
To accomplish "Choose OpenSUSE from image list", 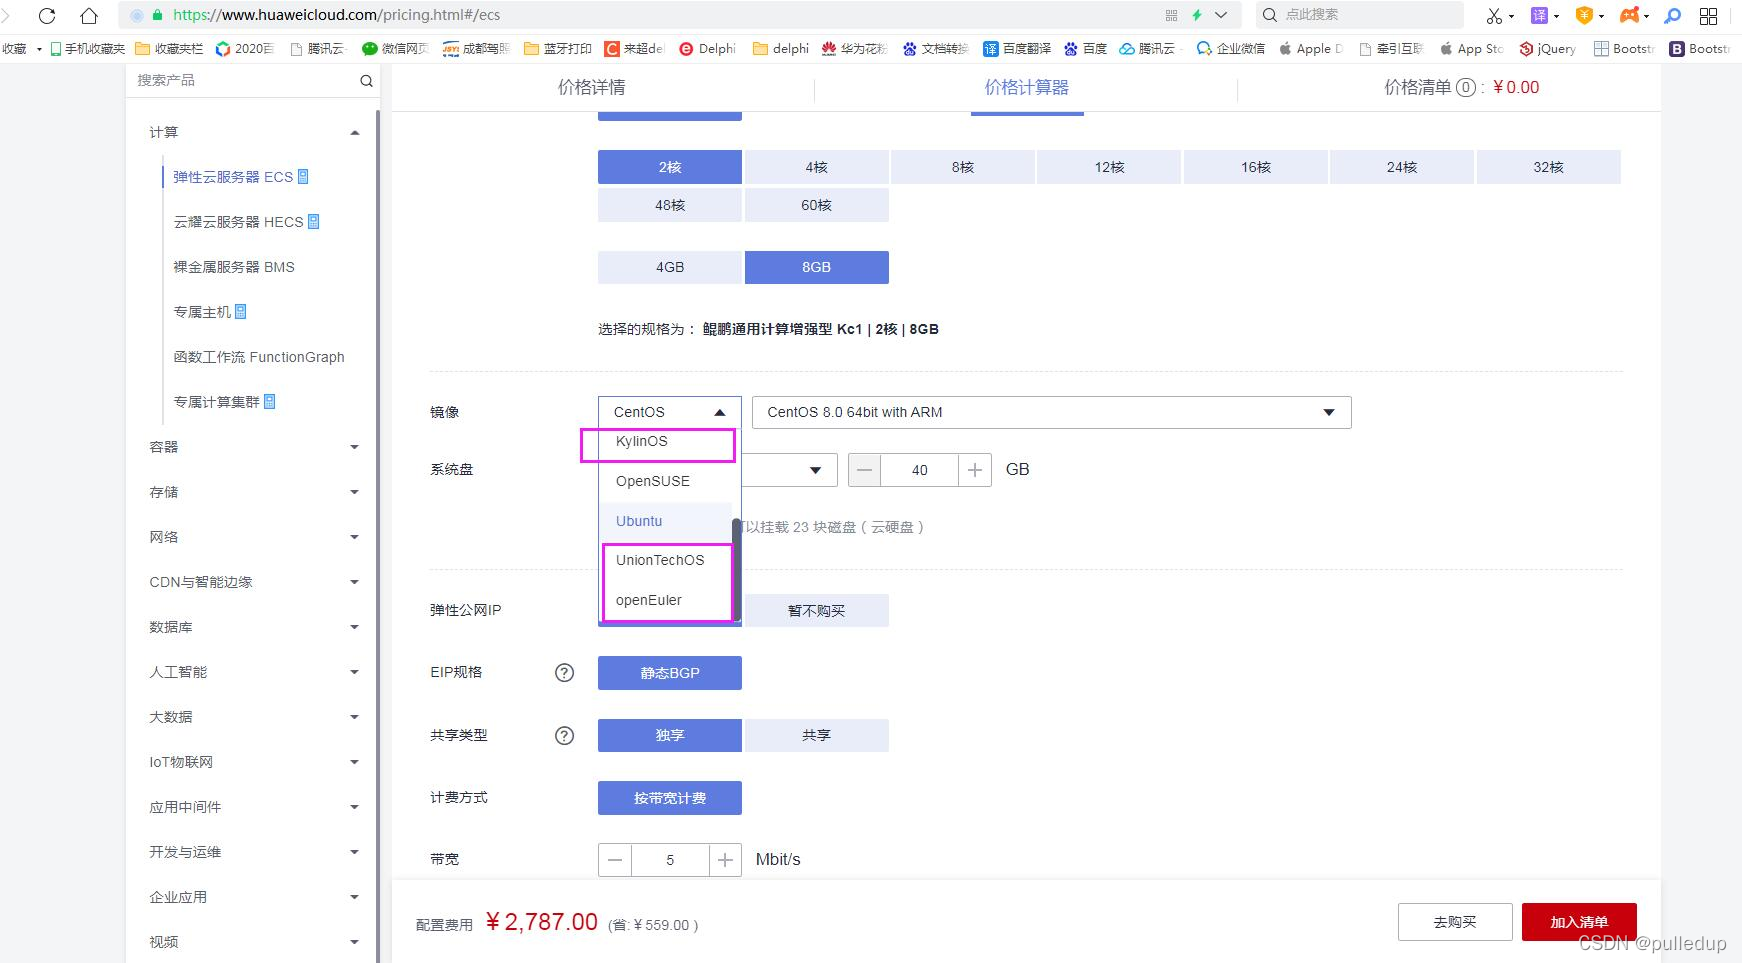I will tap(653, 481).
